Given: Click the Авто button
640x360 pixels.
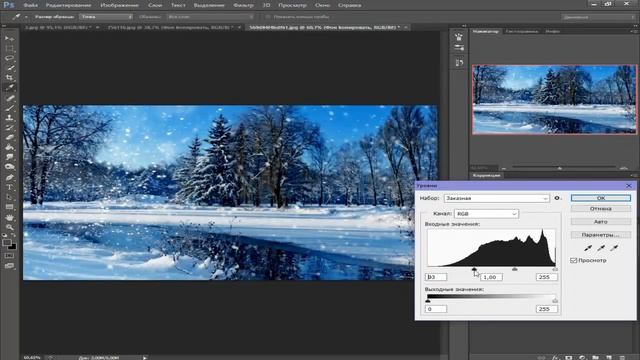Looking at the screenshot, I should pyautogui.click(x=601, y=222).
